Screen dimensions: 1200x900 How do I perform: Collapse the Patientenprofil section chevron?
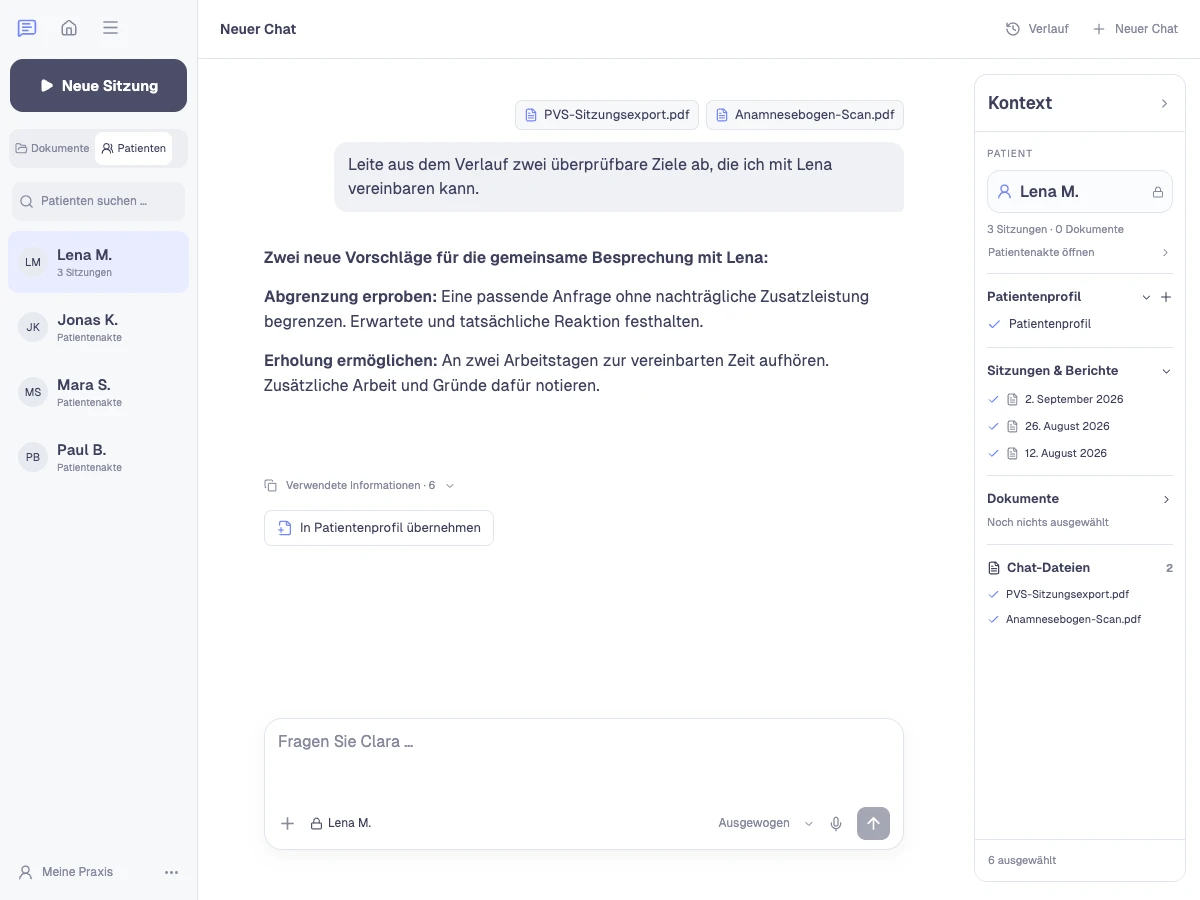1147,297
